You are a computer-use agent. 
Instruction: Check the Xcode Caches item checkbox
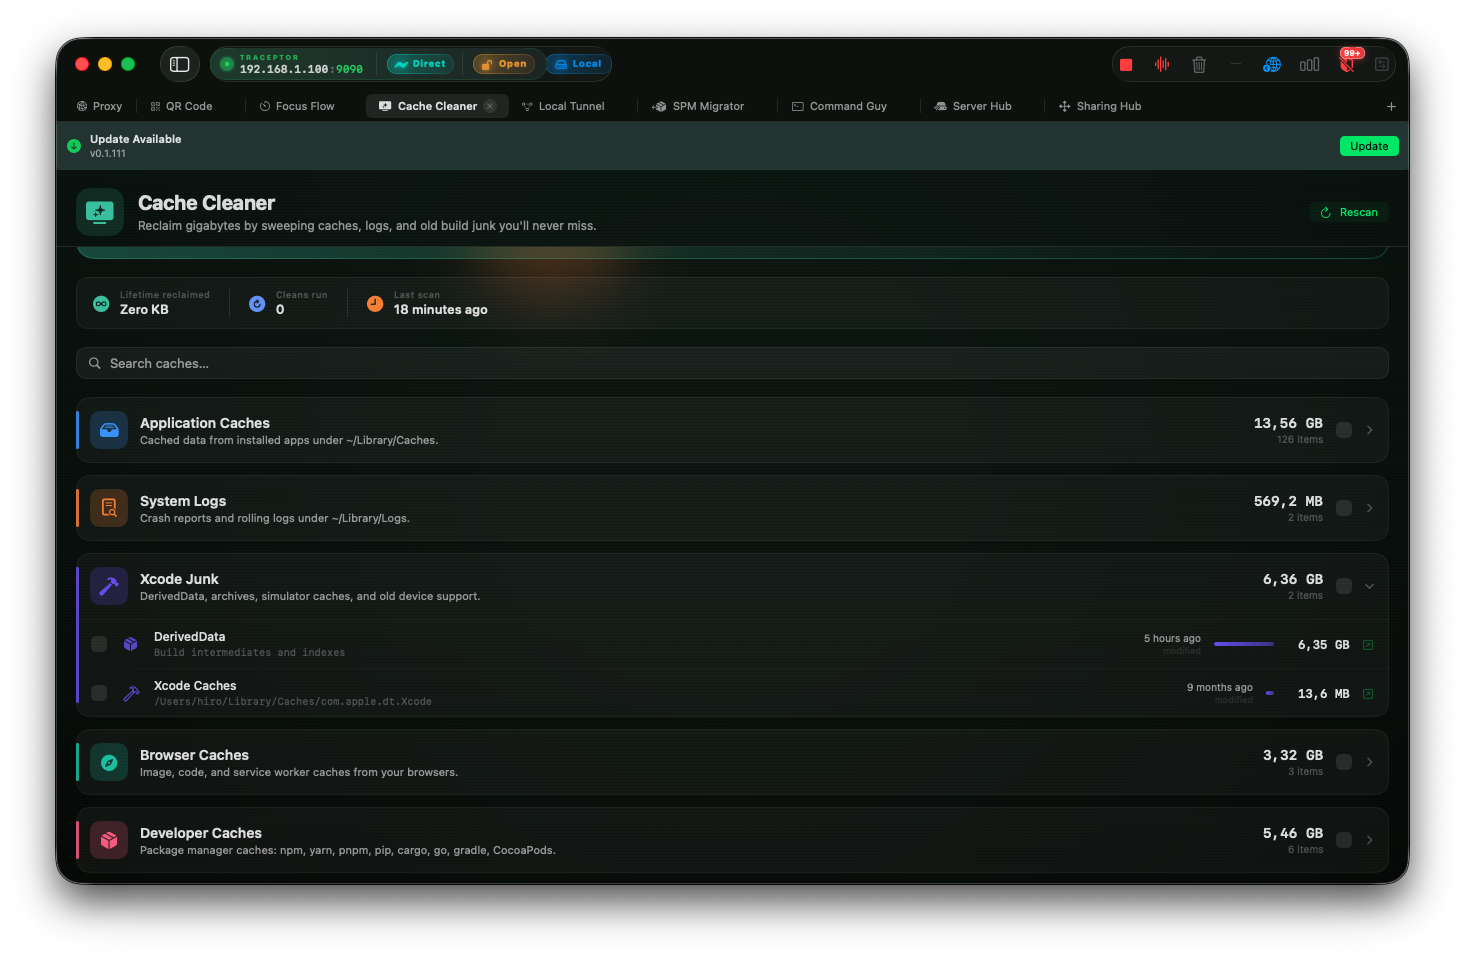[99, 693]
